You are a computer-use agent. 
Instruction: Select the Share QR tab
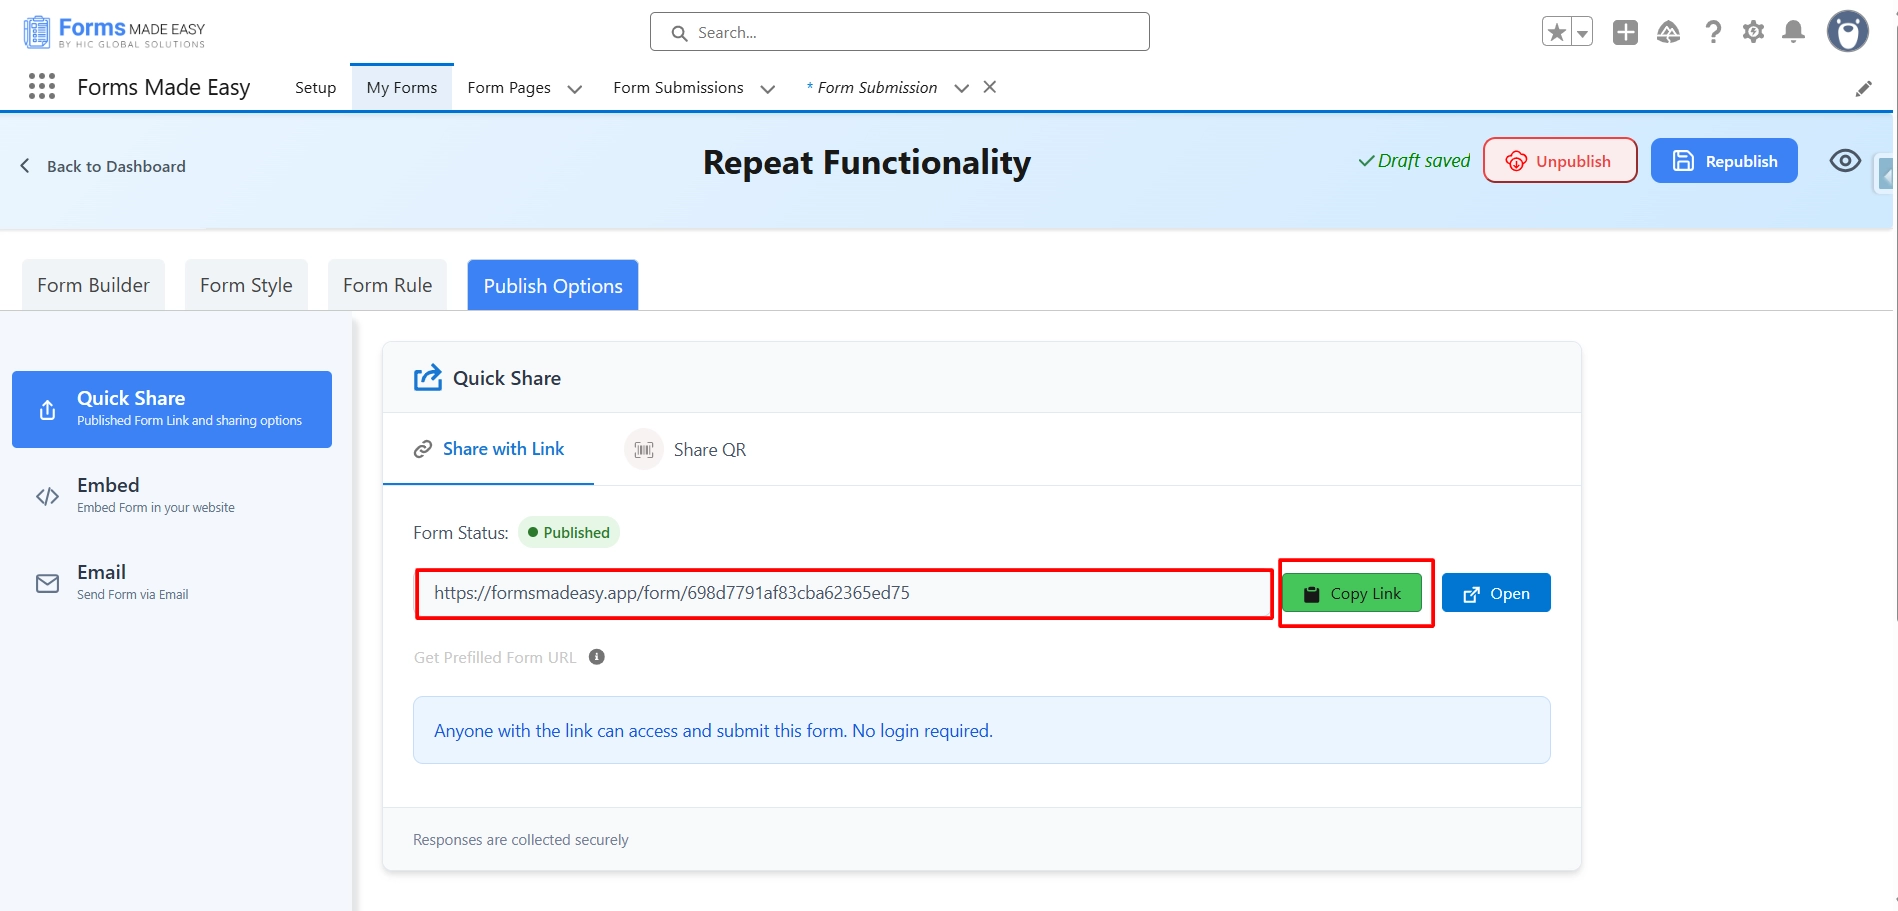[687, 450]
